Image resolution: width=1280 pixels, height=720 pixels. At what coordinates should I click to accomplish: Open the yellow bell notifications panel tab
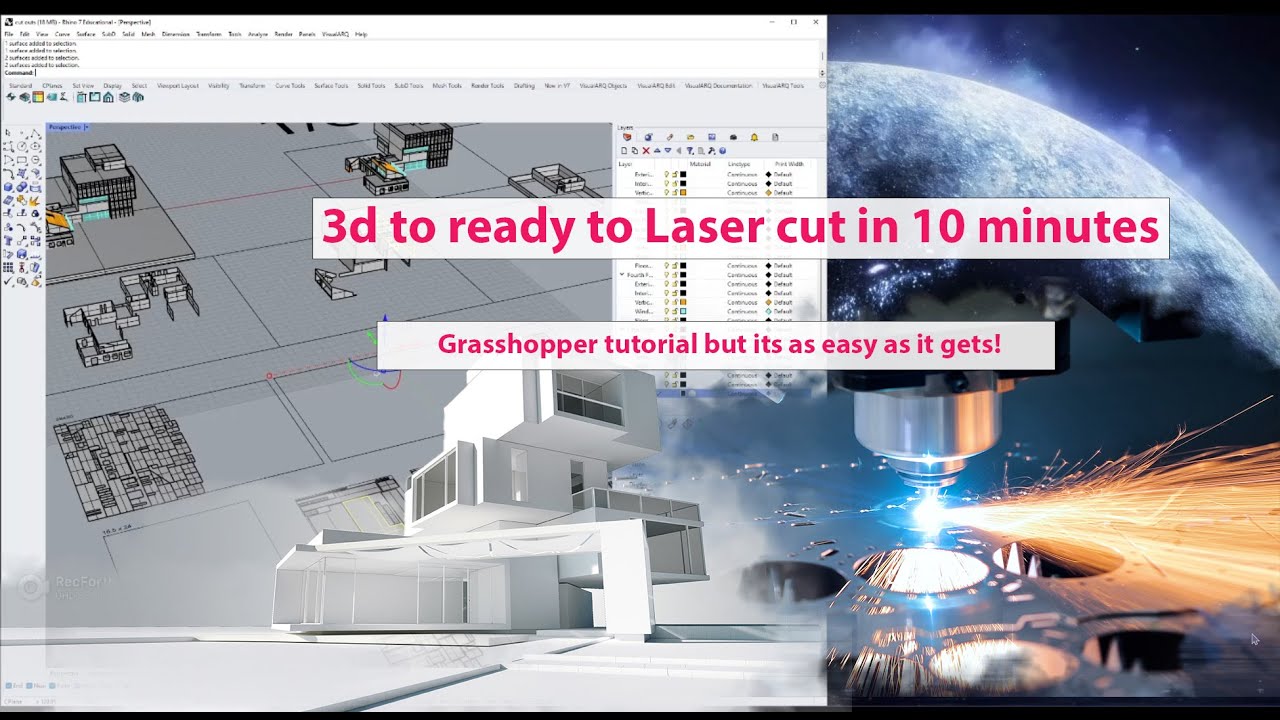click(754, 137)
